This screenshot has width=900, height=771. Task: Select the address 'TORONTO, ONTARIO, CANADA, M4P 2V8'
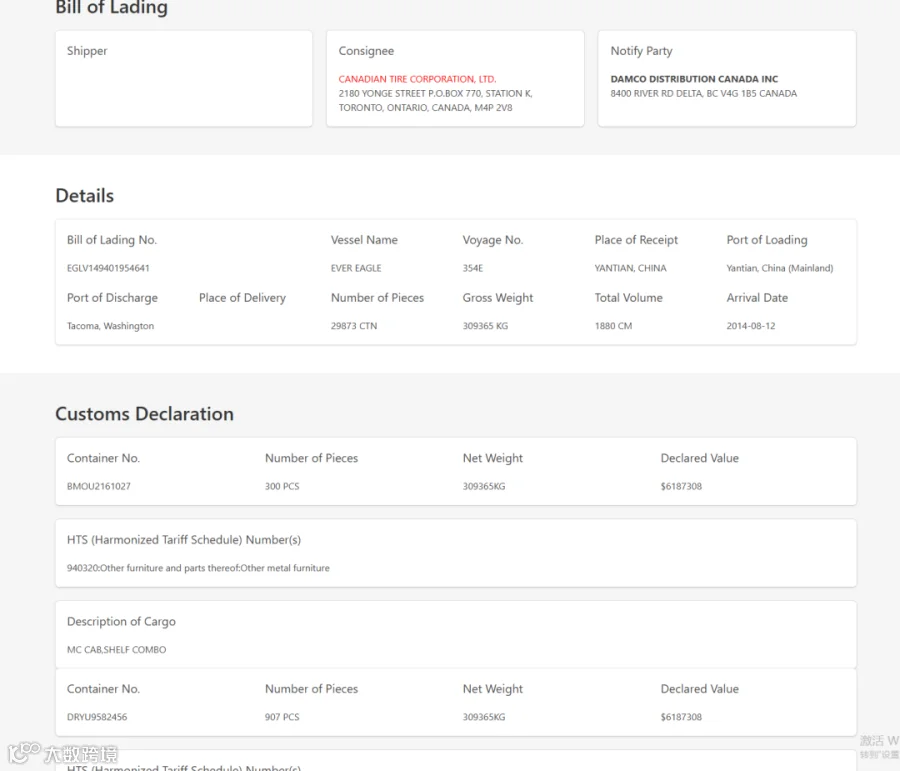coord(425,108)
